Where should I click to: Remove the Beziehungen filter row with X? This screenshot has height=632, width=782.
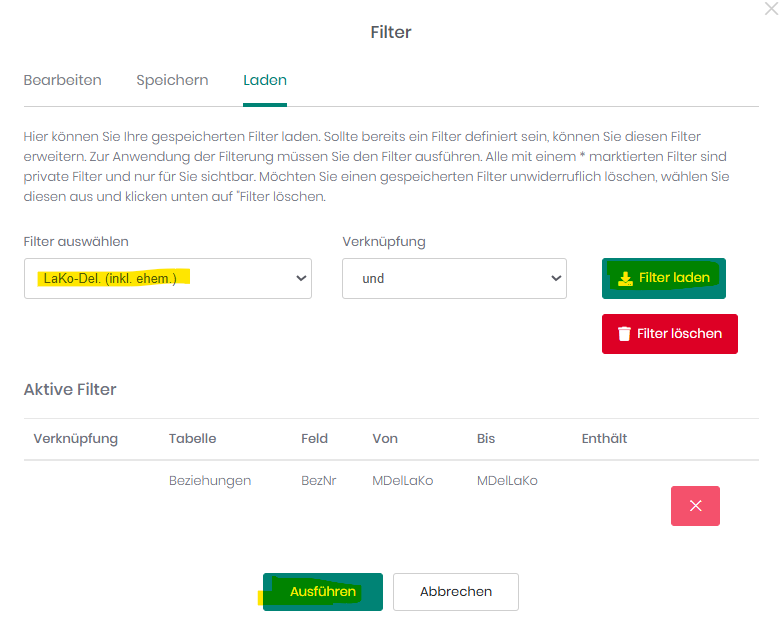click(695, 506)
